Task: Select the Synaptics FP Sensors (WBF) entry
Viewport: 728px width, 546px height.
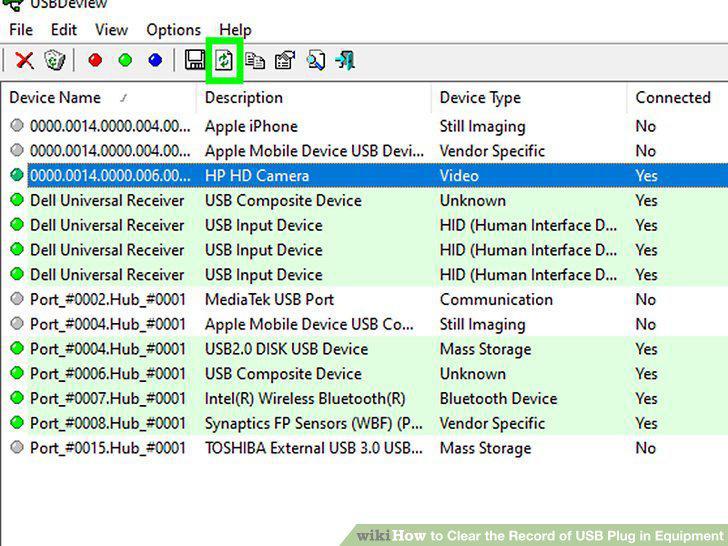Action: [313, 423]
